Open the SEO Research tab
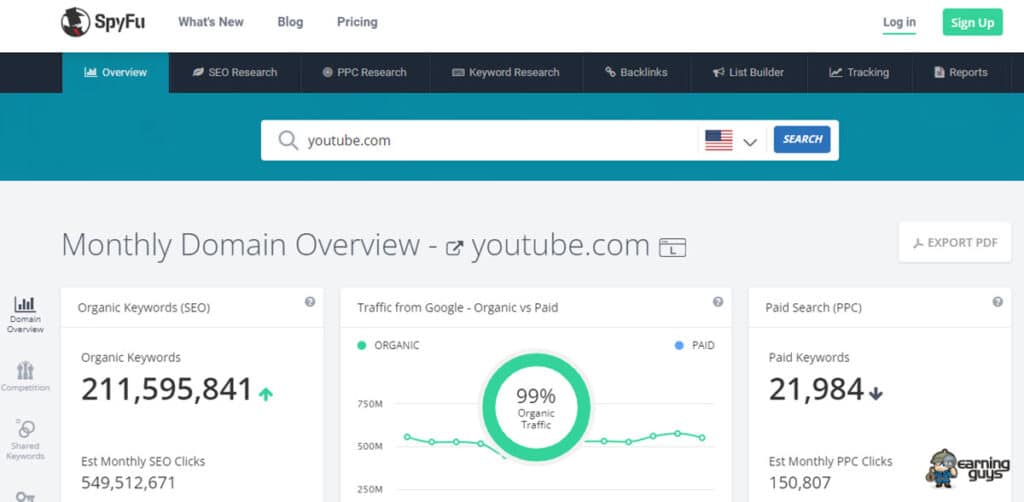 pos(234,72)
